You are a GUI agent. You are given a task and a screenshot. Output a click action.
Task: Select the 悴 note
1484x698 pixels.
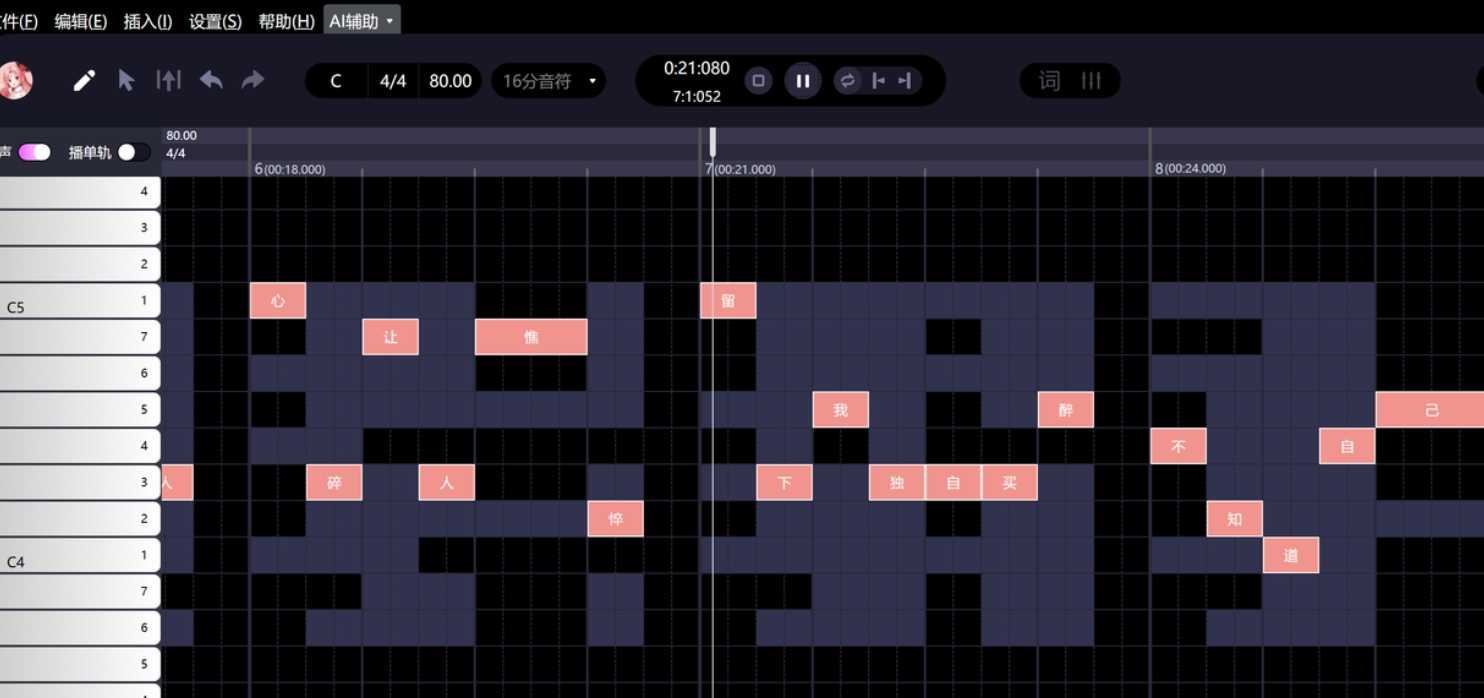tap(615, 518)
